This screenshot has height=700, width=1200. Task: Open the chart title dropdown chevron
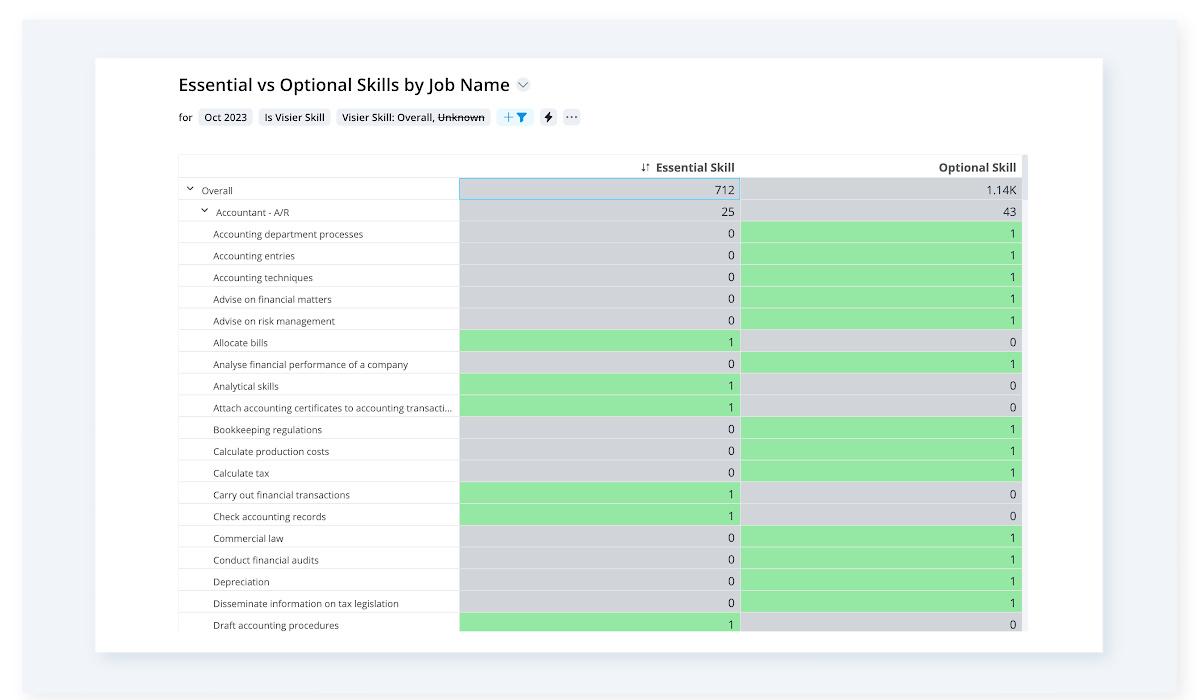tap(523, 85)
